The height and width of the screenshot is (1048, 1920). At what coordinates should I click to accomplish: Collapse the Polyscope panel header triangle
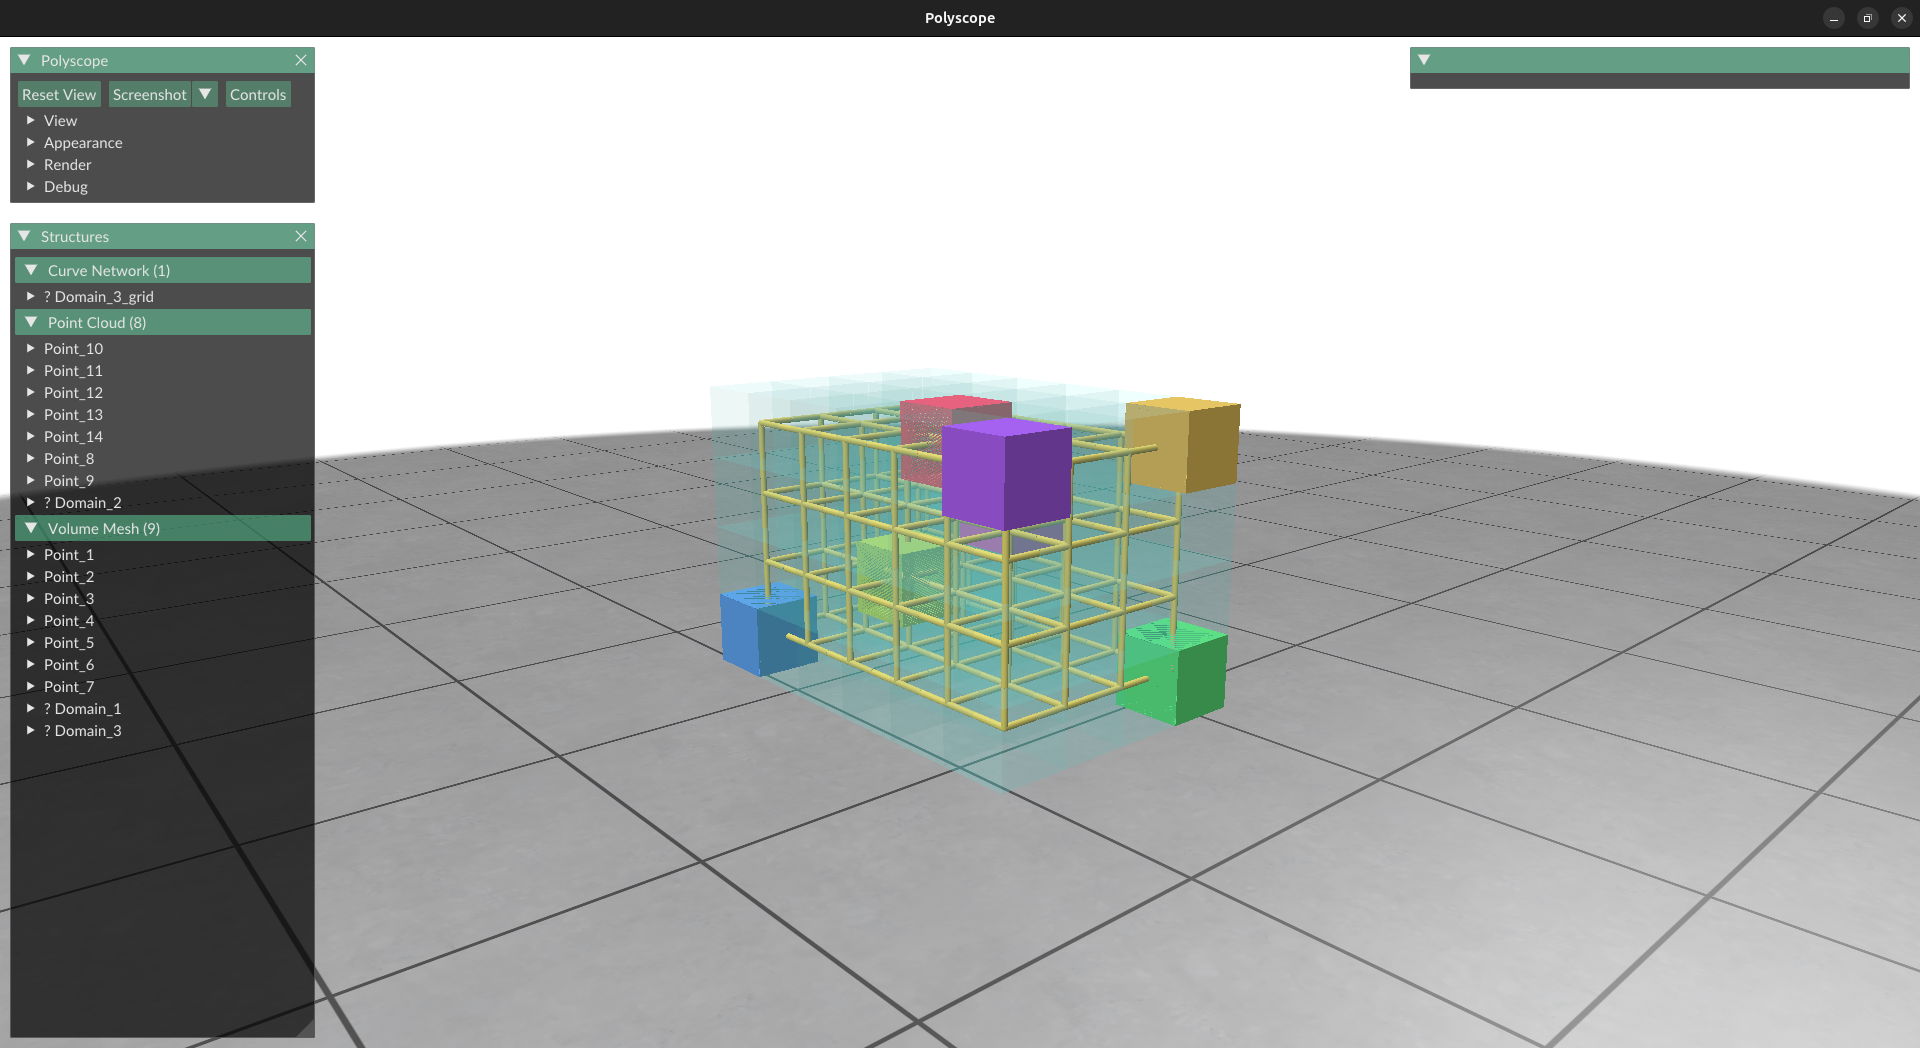click(x=24, y=60)
